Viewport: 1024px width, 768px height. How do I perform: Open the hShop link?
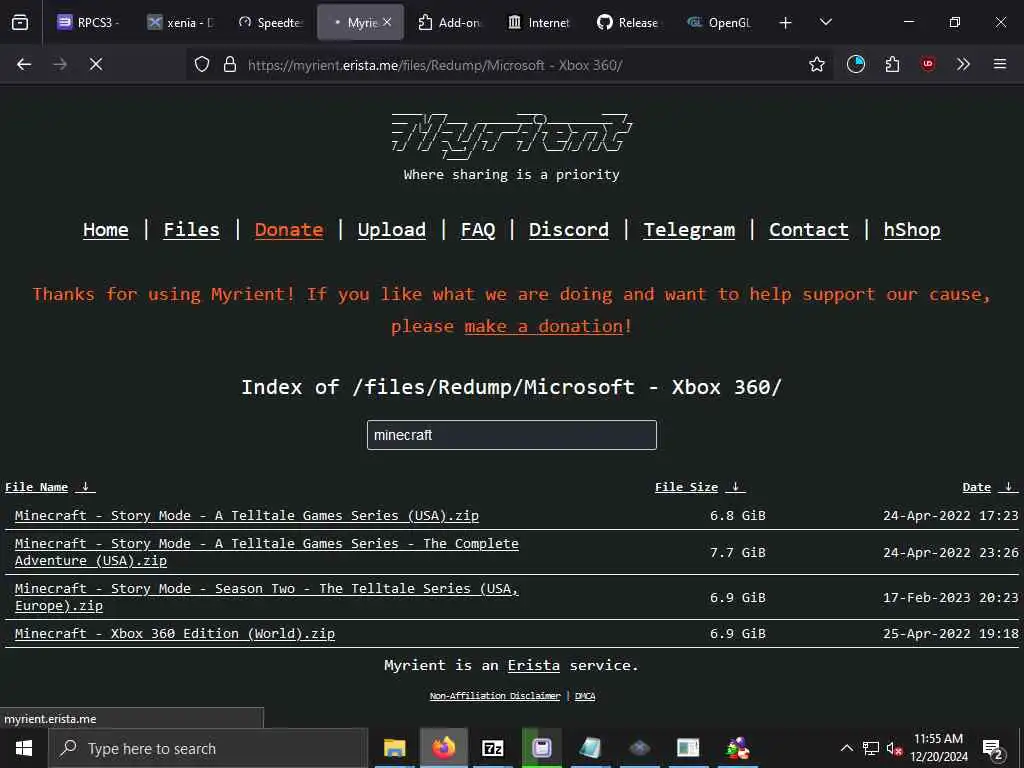pyautogui.click(x=912, y=230)
